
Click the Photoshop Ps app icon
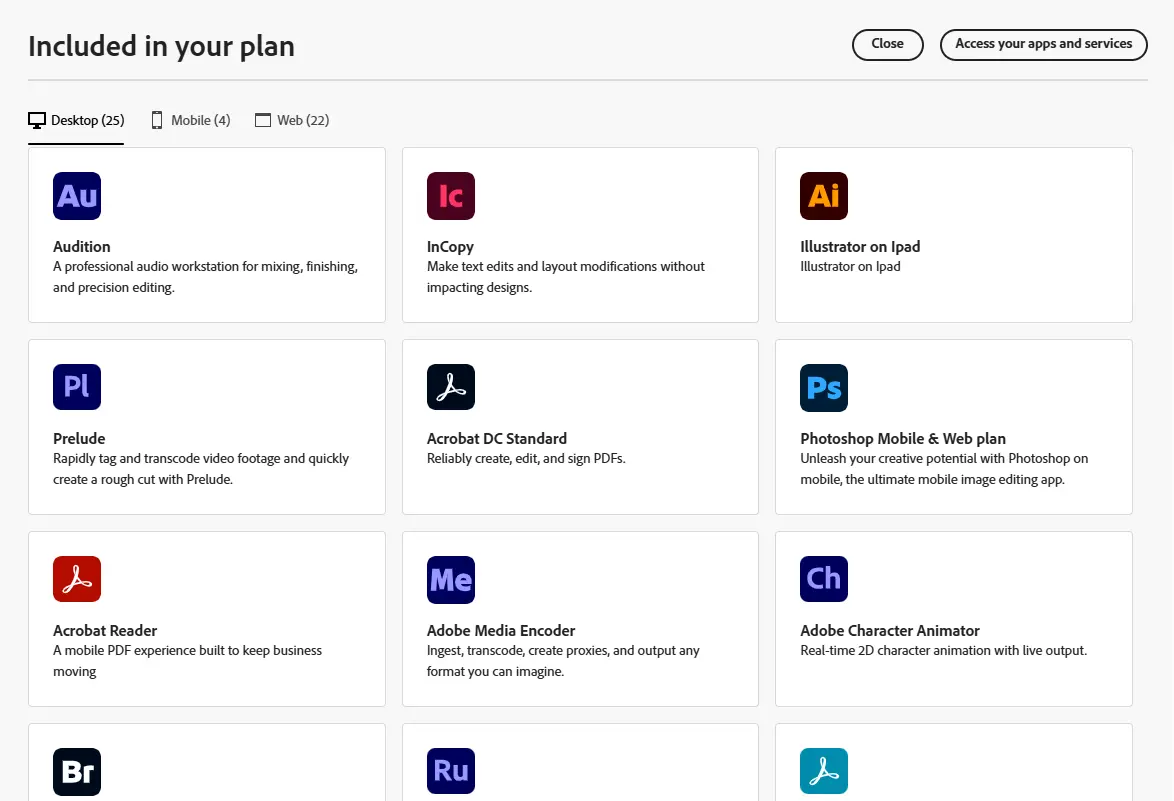tap(824, 388)
